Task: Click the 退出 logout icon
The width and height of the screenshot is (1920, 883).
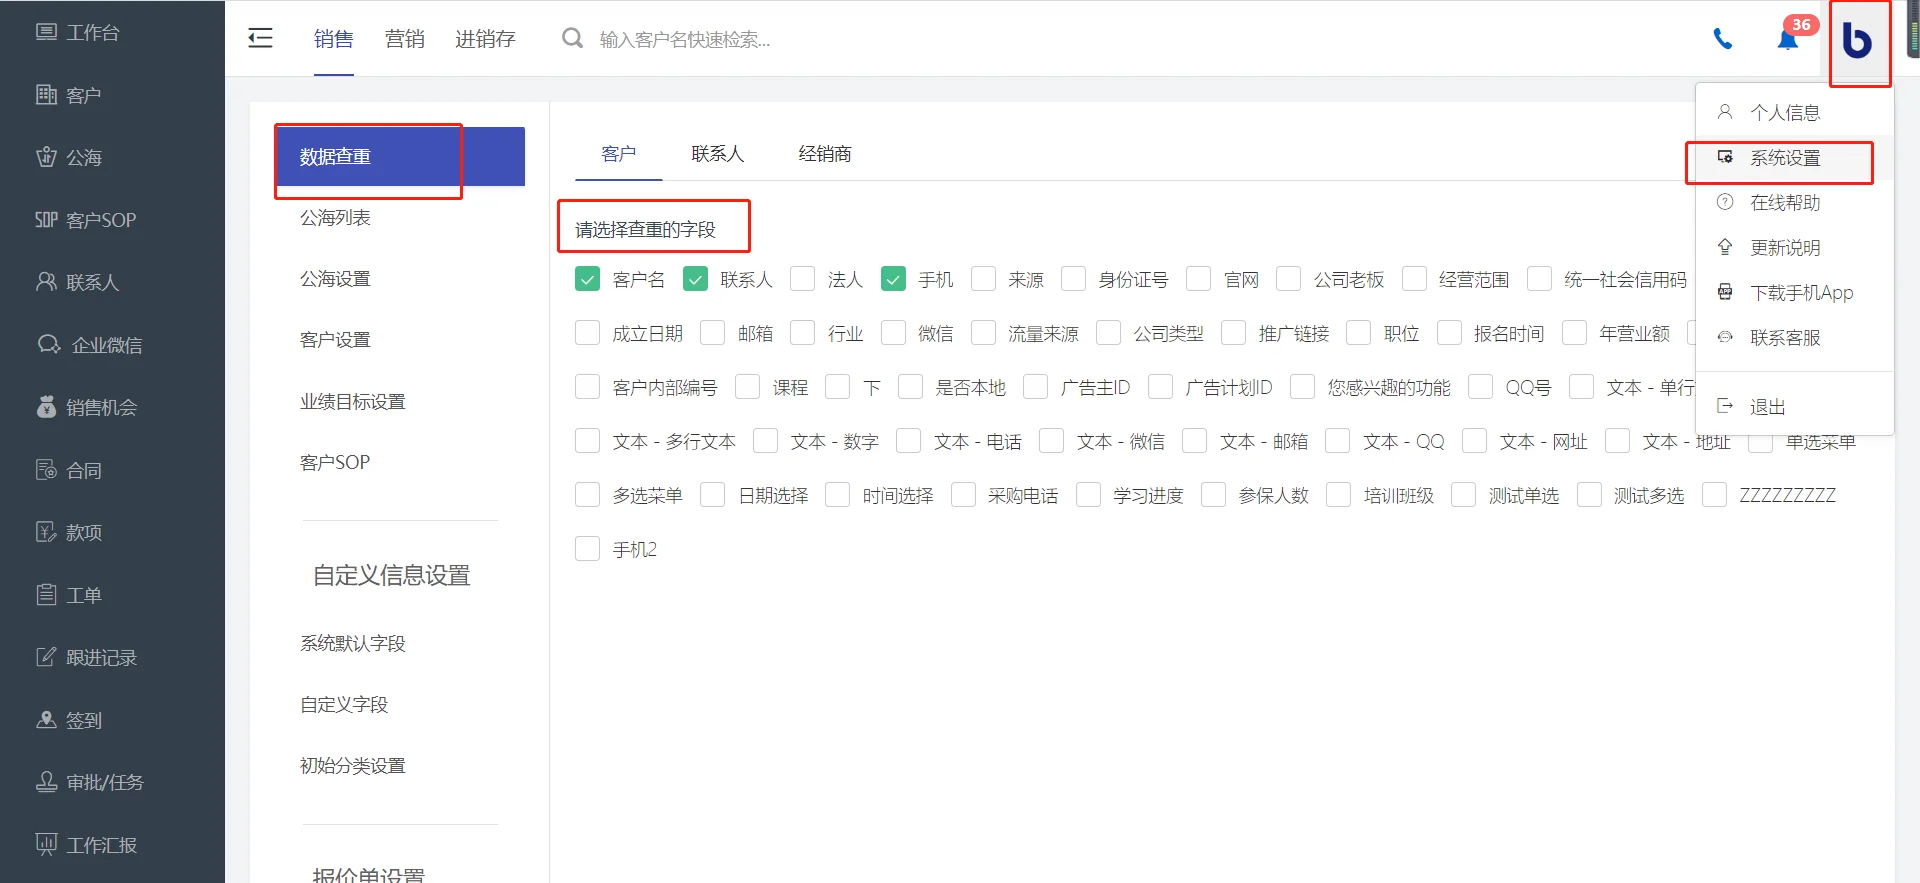Action: point(1725,406)
